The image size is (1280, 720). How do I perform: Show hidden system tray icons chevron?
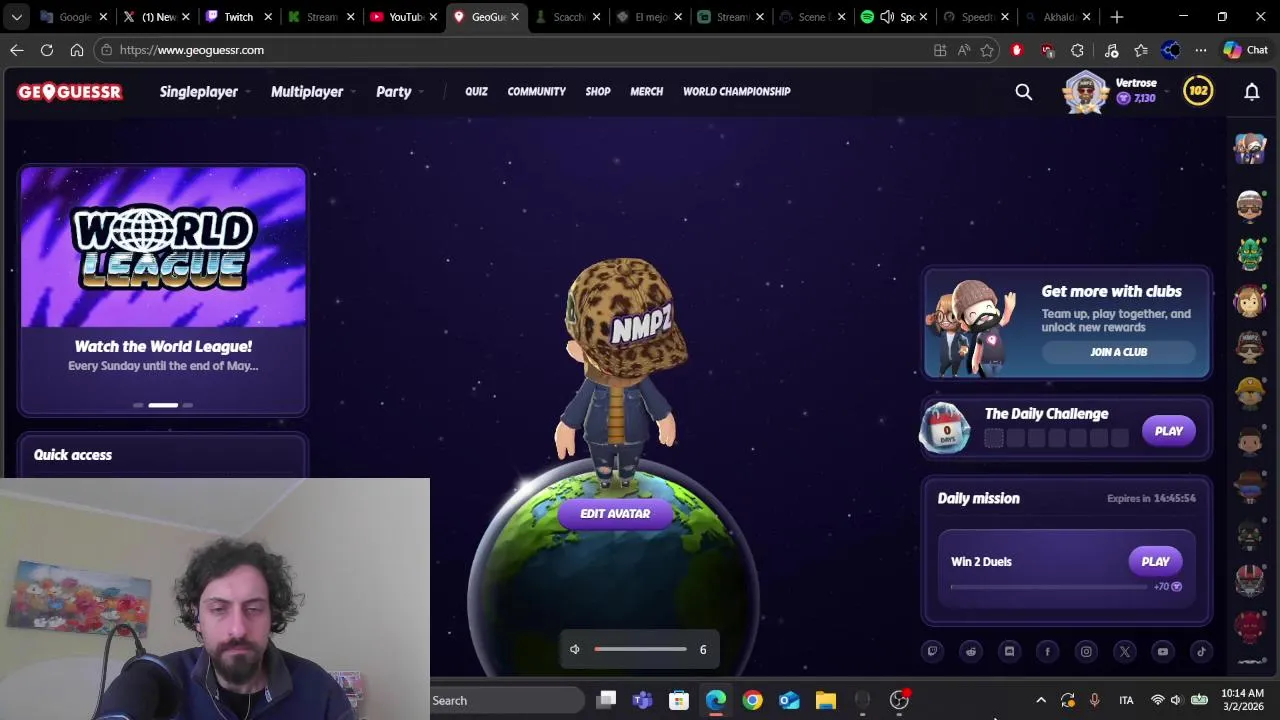pyautogui.click(x=1040, y=700)
